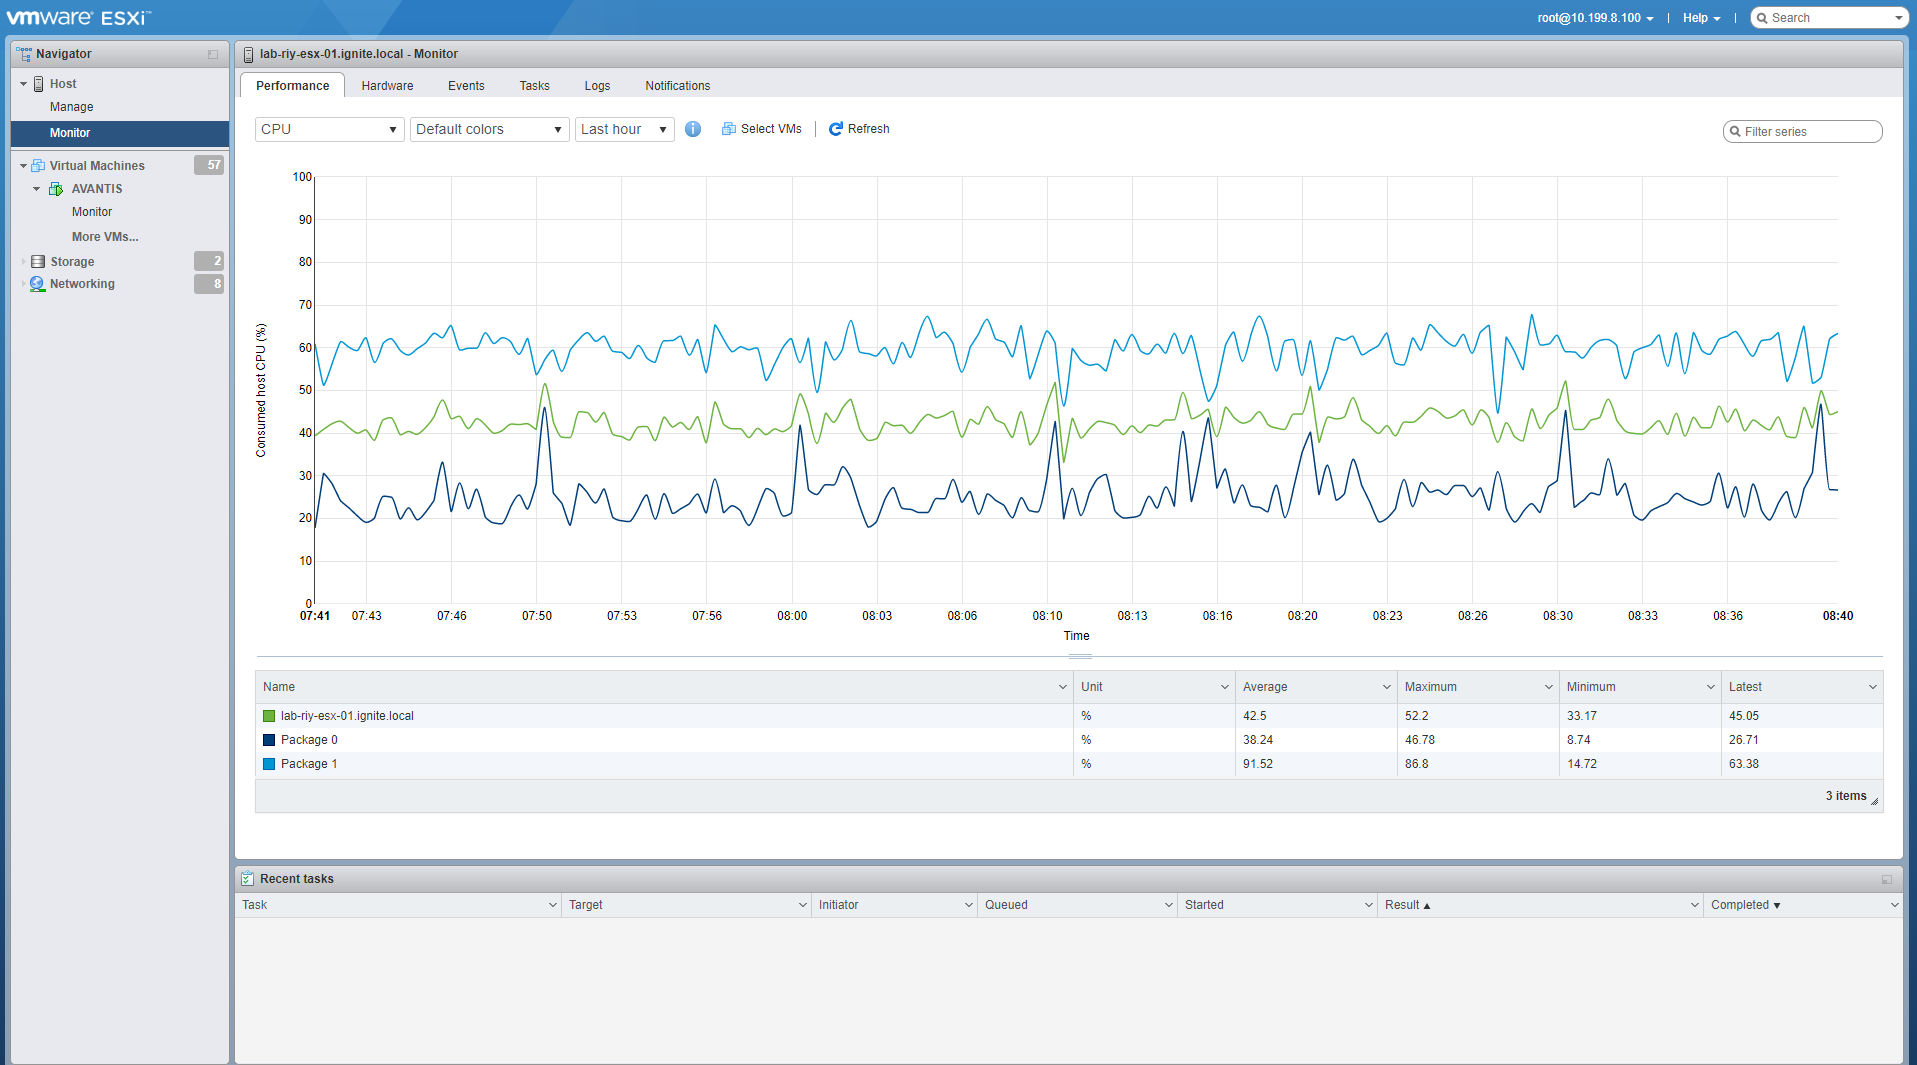
Task: Click the Recent tasks collapse icon
Action: tap(1887, 879)
